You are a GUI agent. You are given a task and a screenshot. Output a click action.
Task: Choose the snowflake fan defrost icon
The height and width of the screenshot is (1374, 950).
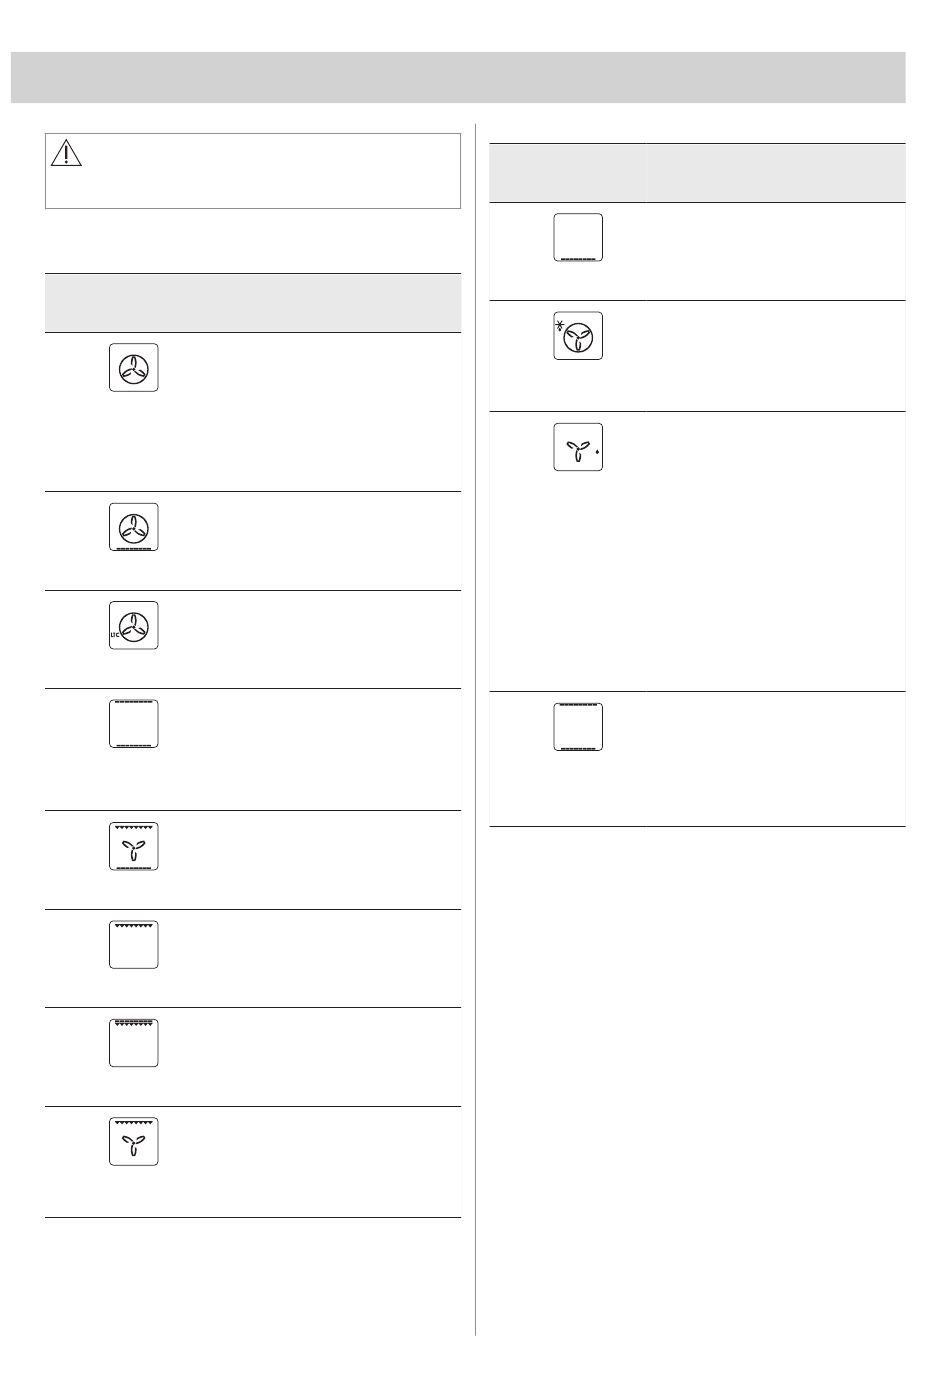(x=578, y=335)
